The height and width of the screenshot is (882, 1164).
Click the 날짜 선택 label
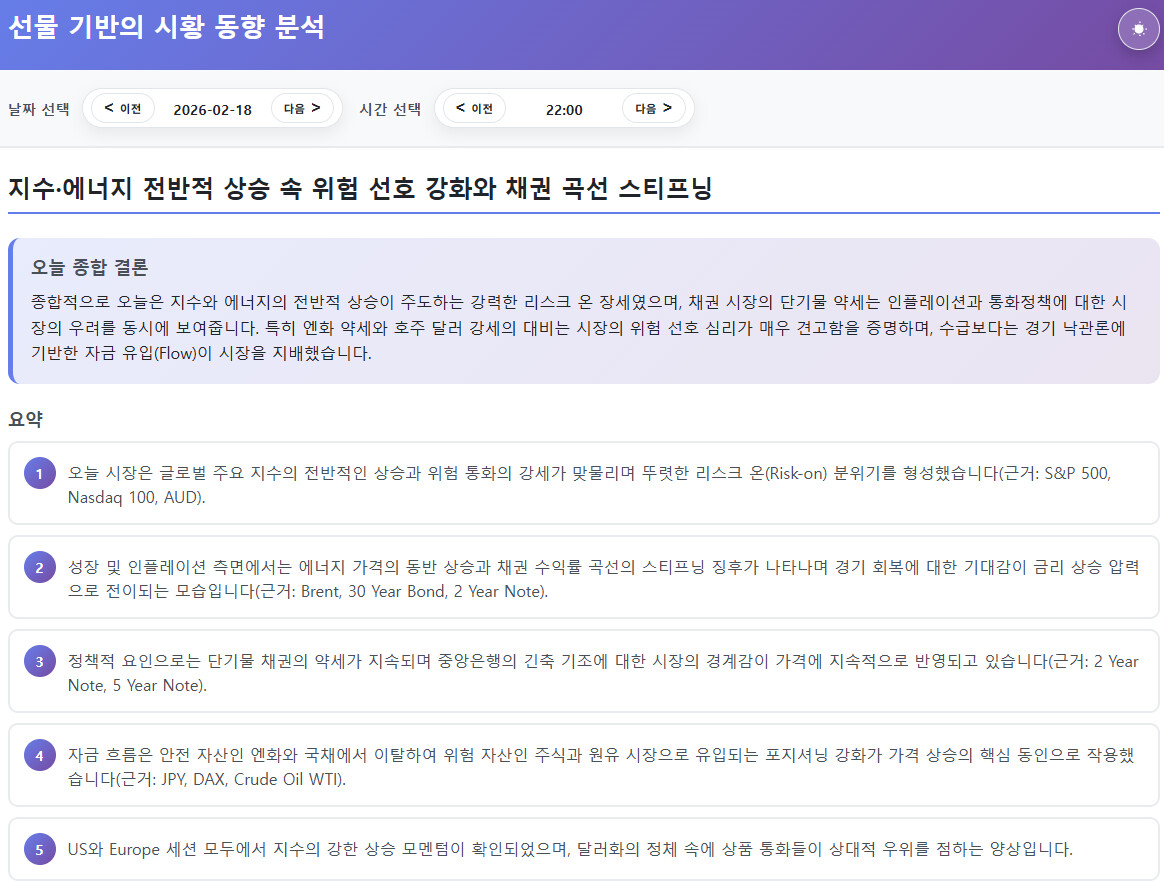tap(39, 109)
